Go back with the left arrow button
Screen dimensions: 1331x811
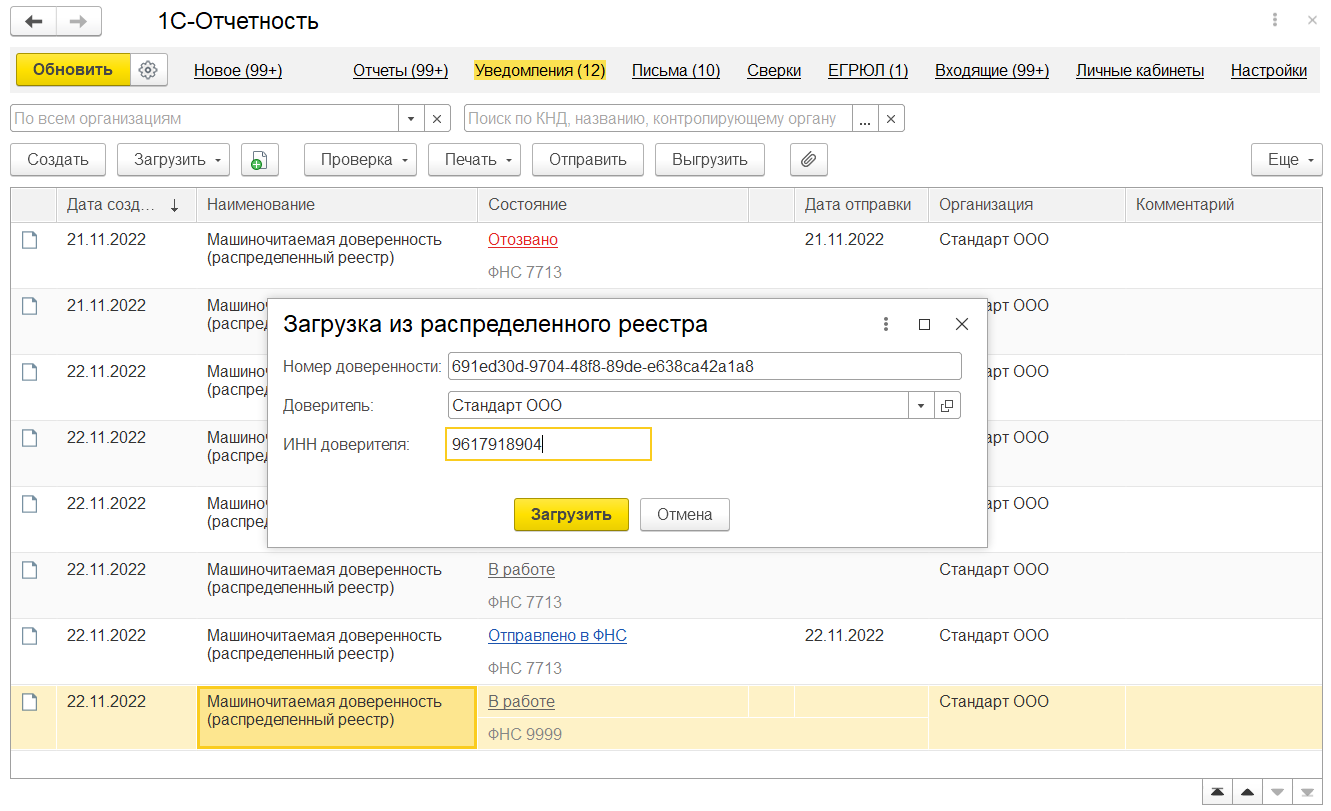point(34,21)
